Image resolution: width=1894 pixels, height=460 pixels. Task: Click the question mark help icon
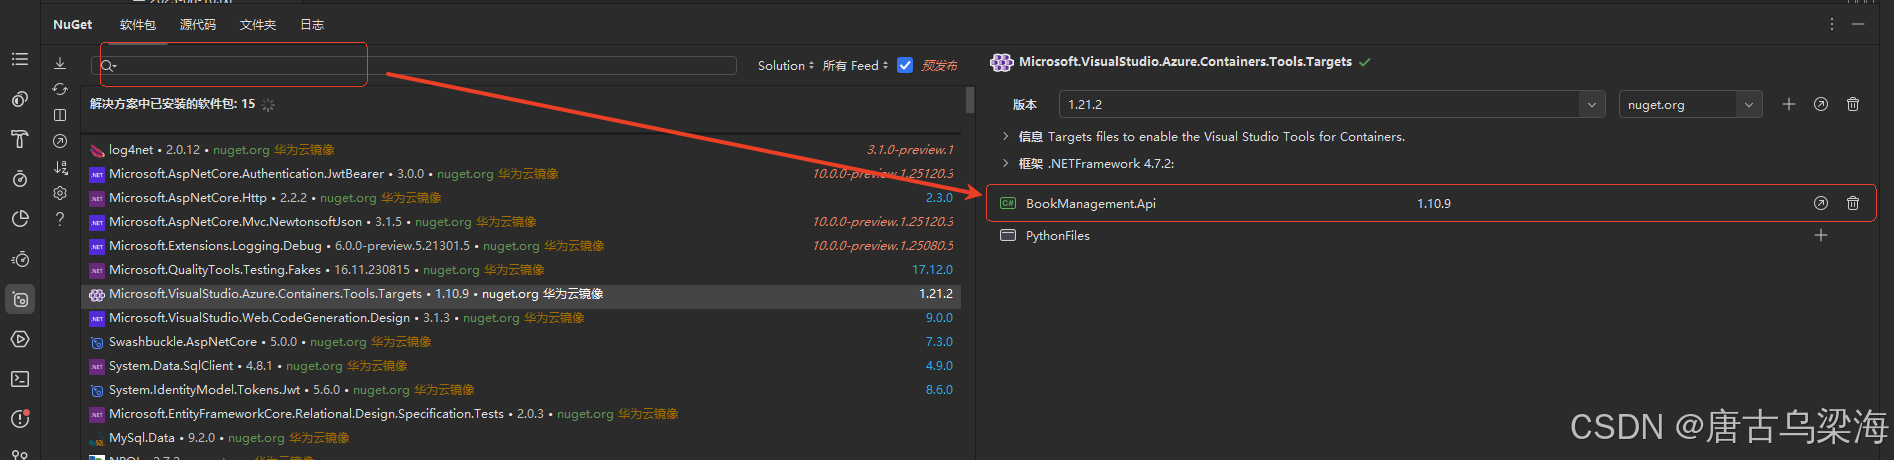pos(60,219)
